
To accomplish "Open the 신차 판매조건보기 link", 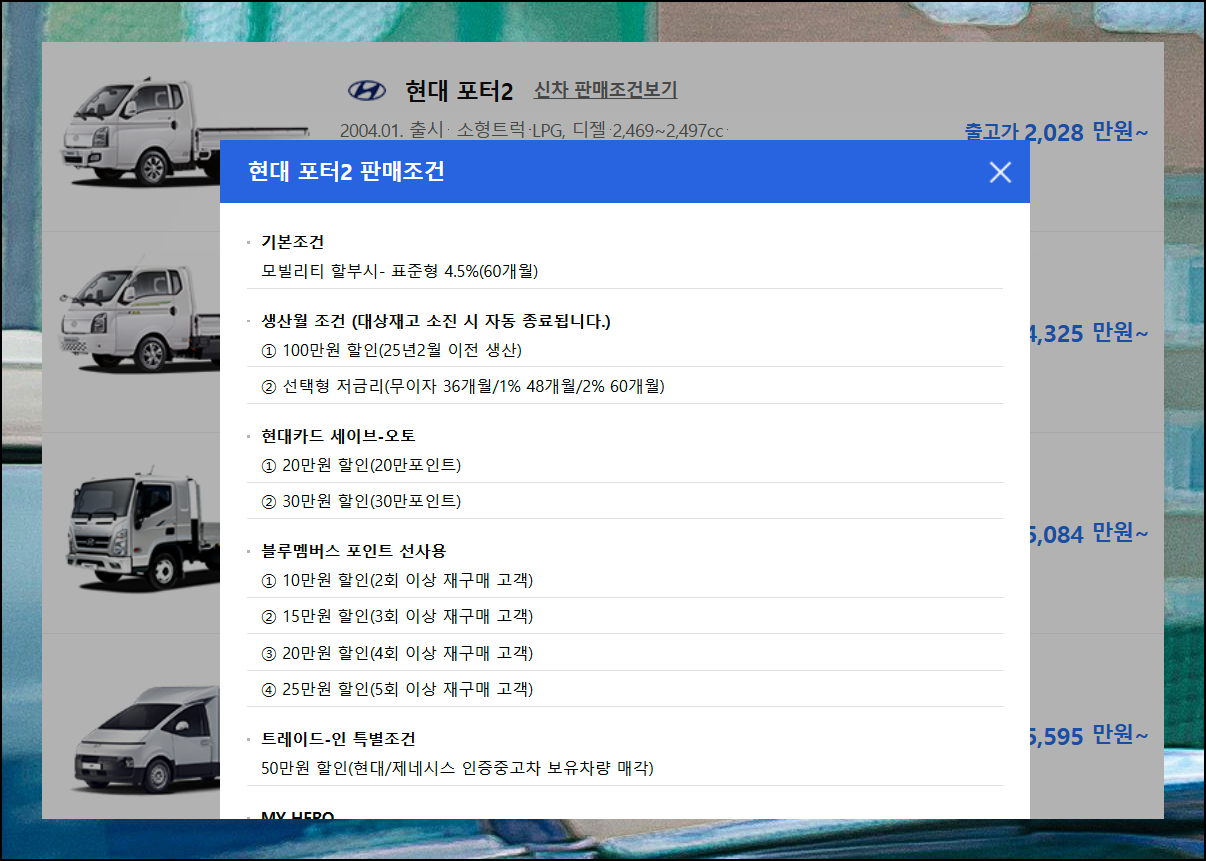I will click(605, 90).
